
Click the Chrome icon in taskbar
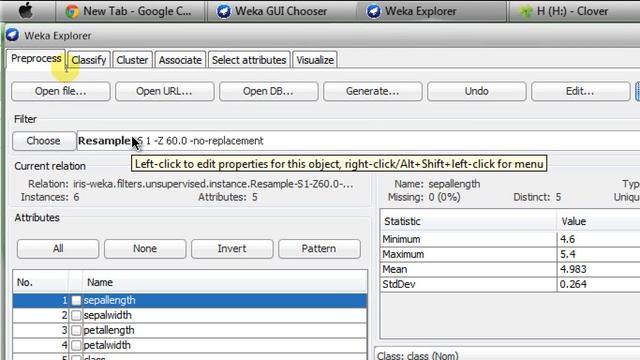pyautogui.click(x=72, y=11)
